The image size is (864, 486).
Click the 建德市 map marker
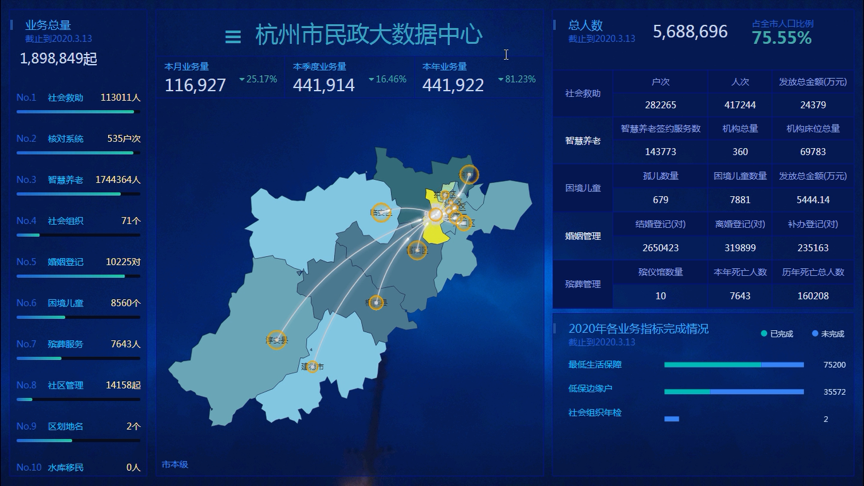tap(312, 366)
